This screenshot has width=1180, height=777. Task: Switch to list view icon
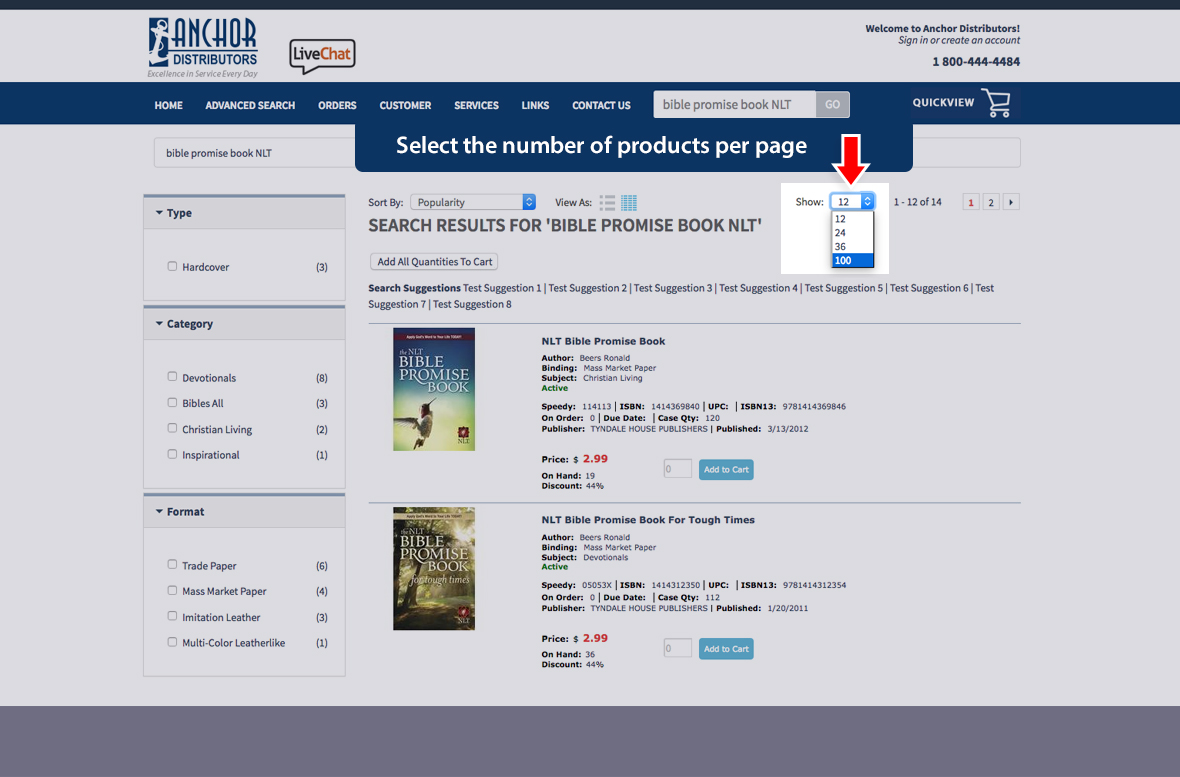[607, 203]
